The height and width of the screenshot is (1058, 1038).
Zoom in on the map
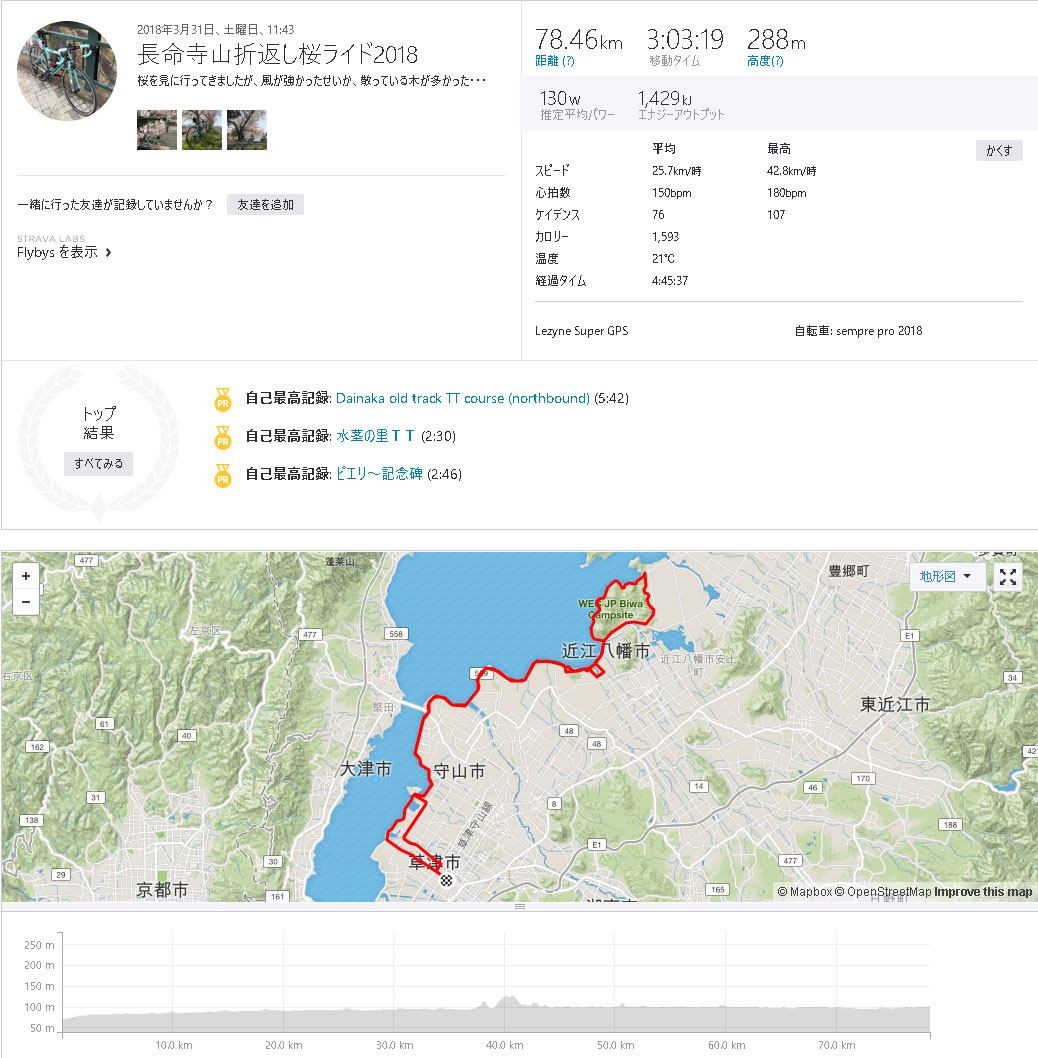click(25, 576)
